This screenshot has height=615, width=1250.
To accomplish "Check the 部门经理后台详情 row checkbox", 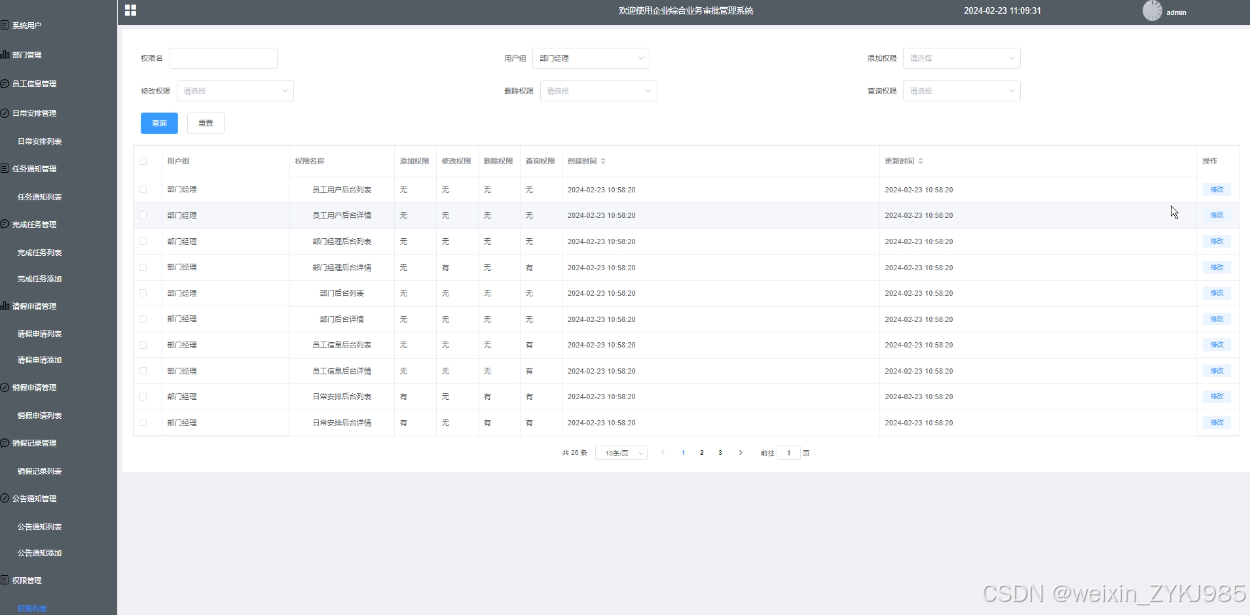I will [143, 267].
